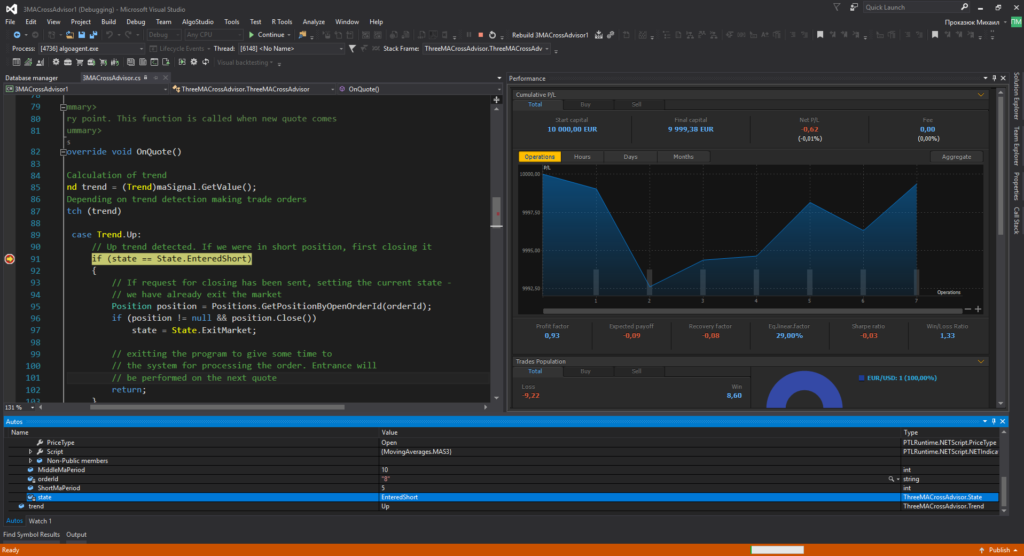Viewport: 1024px width, 556px height.
Task: Click the green Continue debugging play icon
Action: tap(250, 35)
